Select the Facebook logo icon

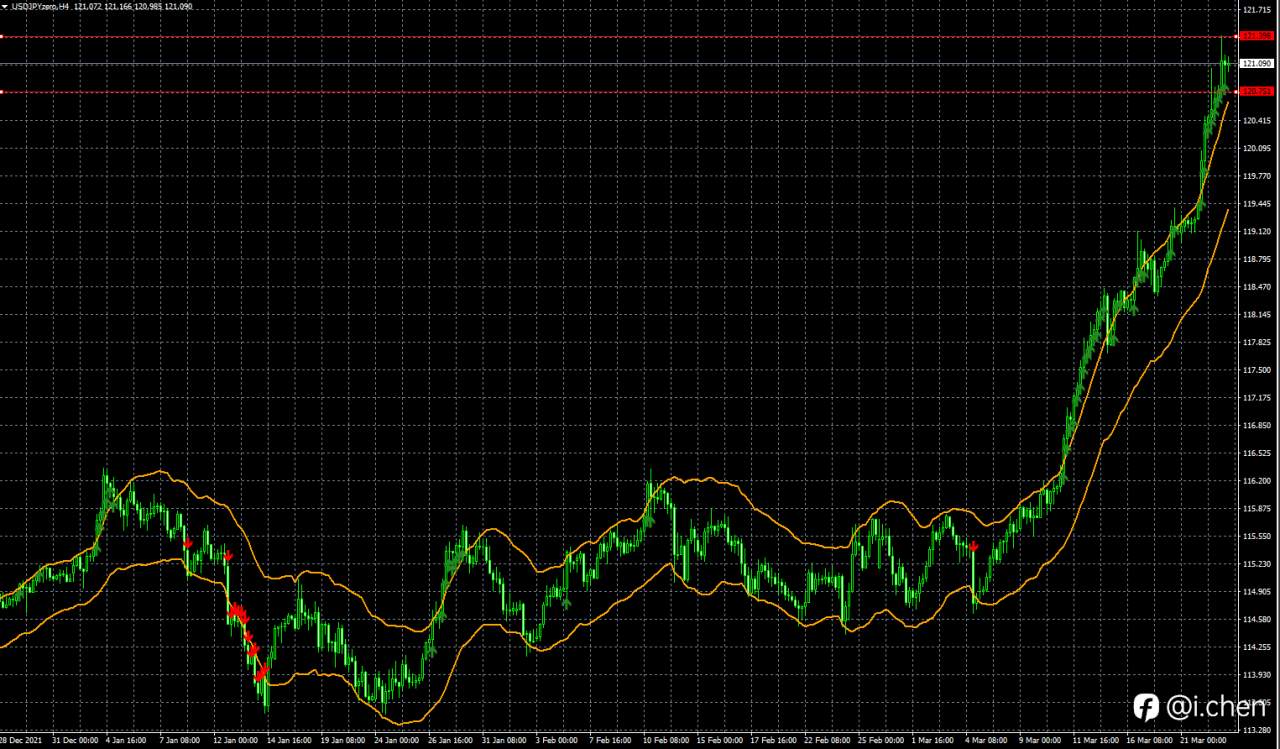[1146, 707]
